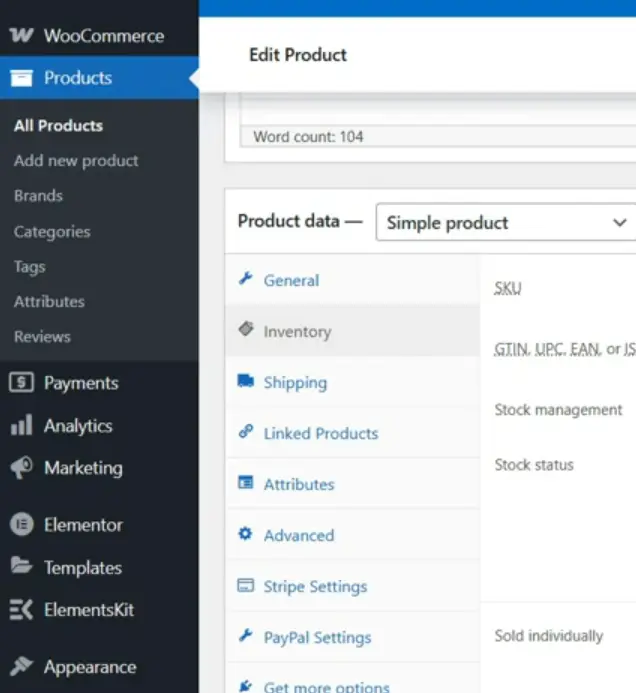The image size is (636, 693).
Task: Open the Marketing menu
Action: (x=99, y=468)
